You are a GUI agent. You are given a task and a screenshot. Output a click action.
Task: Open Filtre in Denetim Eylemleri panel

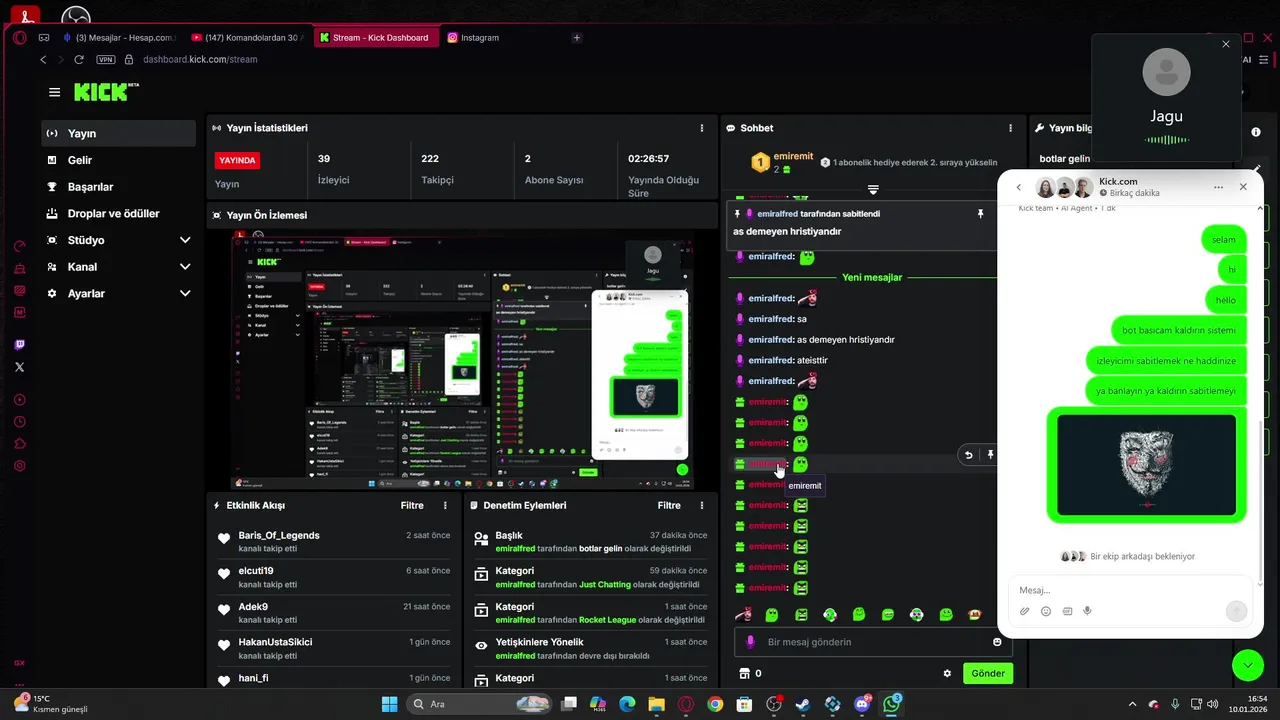tap(669, 506)
